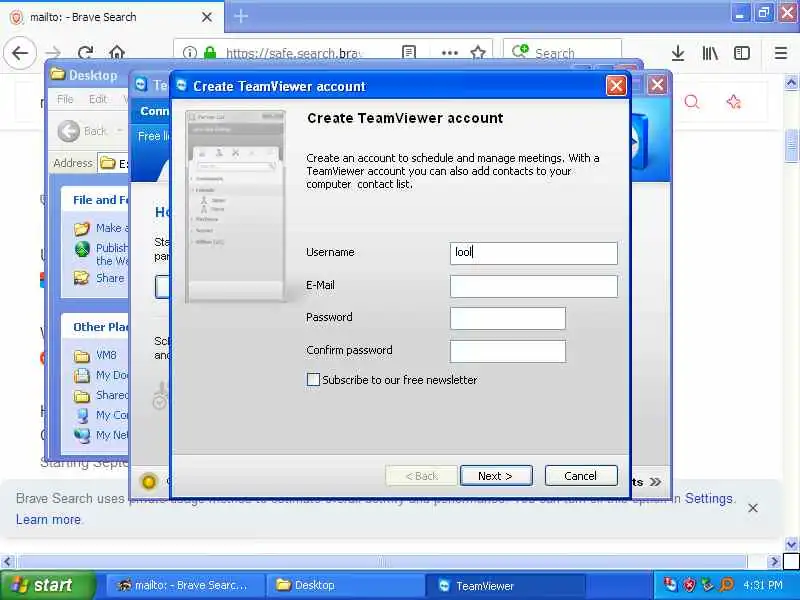Click the Next button
The image size is (800, 600).
click(x=496, y=476)
